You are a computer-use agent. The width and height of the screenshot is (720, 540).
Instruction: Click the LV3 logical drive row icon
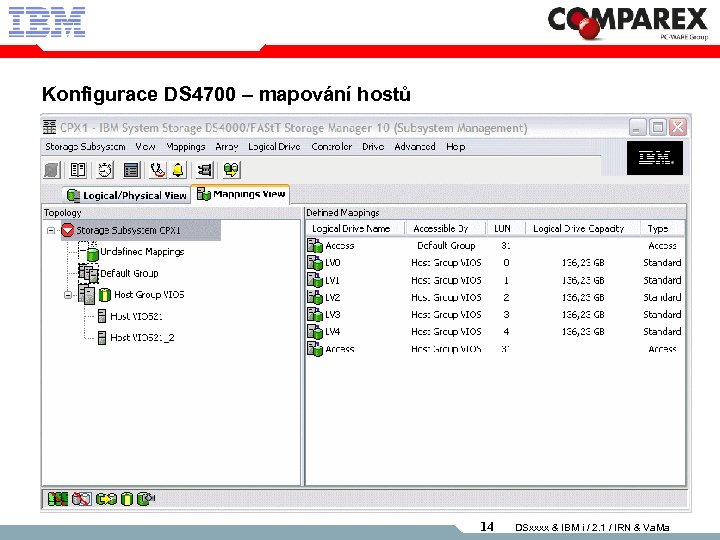pyautogui.click(x=315, y=315)
